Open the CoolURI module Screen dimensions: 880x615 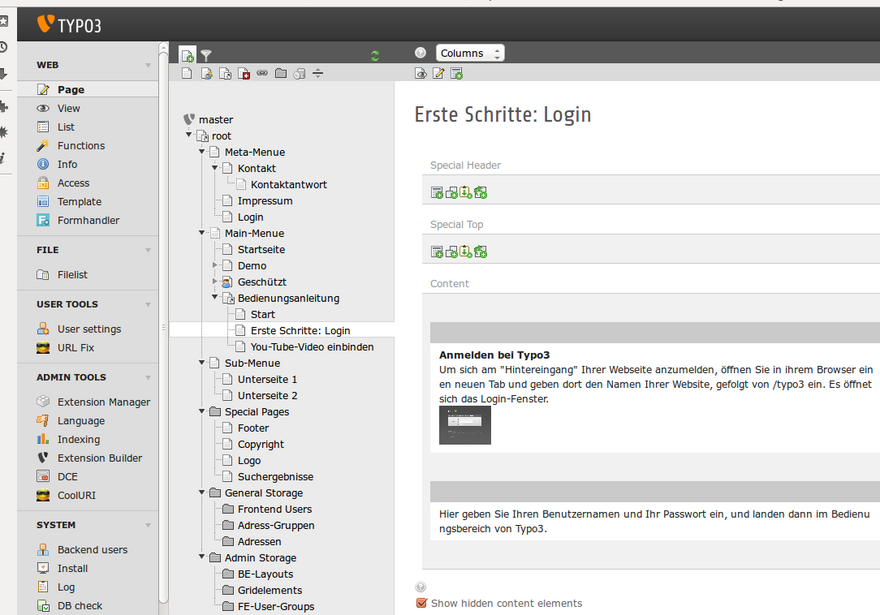[76, 495]
